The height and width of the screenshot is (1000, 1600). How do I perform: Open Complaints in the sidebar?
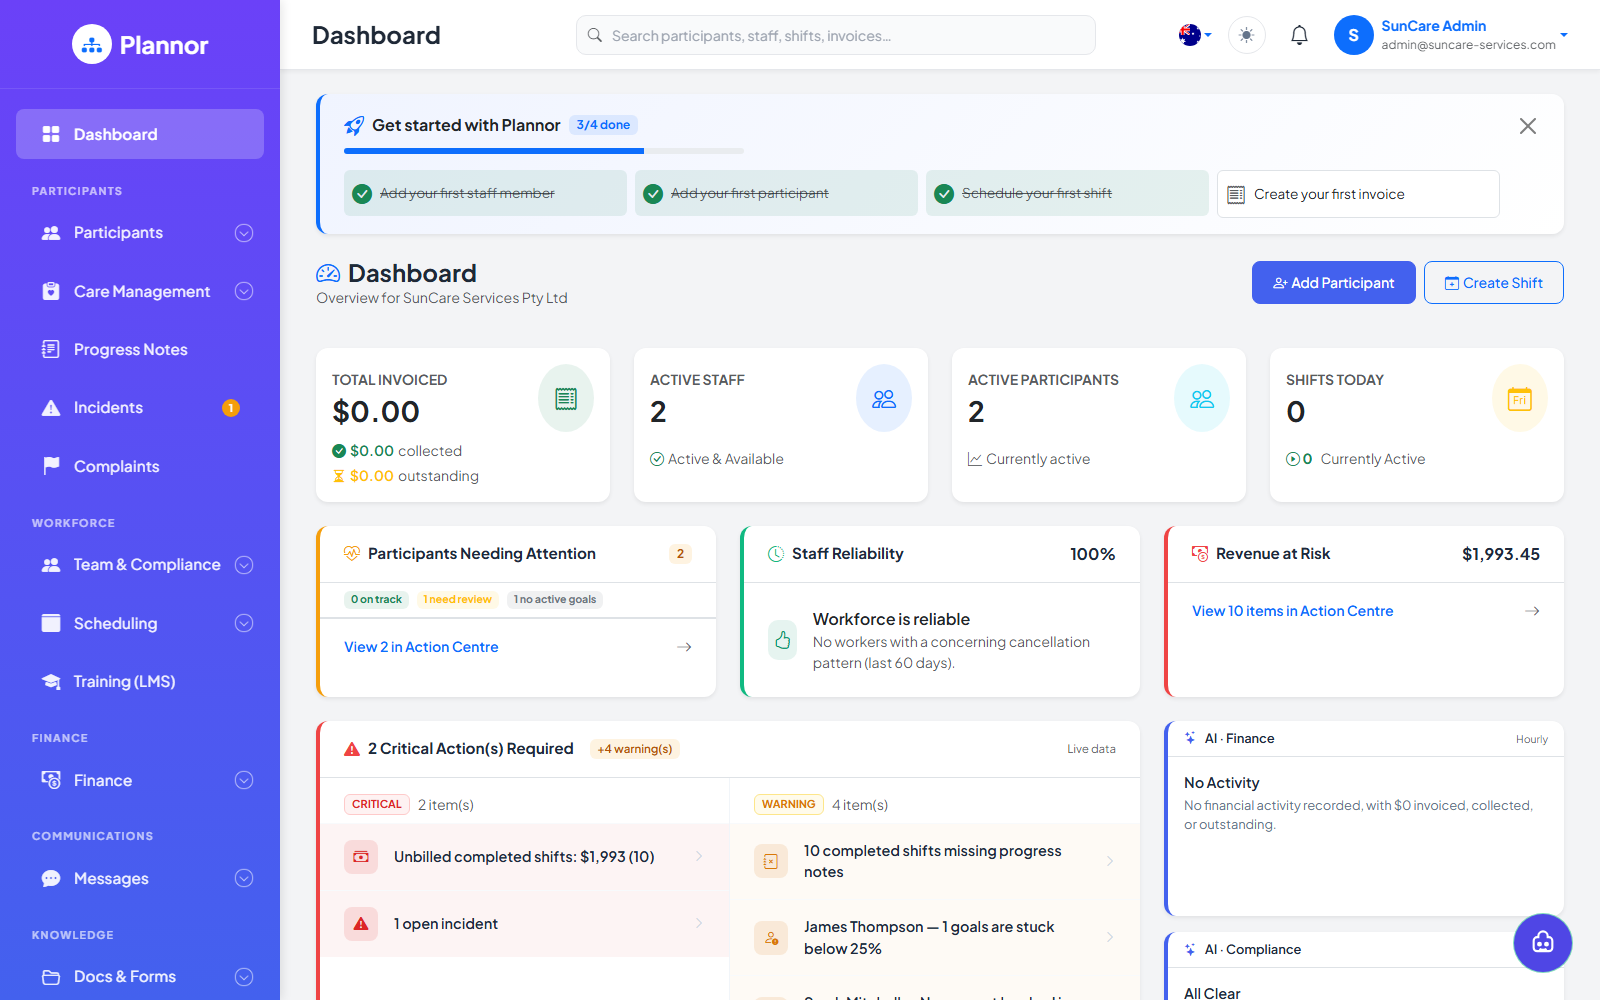[x=140, y=466]
